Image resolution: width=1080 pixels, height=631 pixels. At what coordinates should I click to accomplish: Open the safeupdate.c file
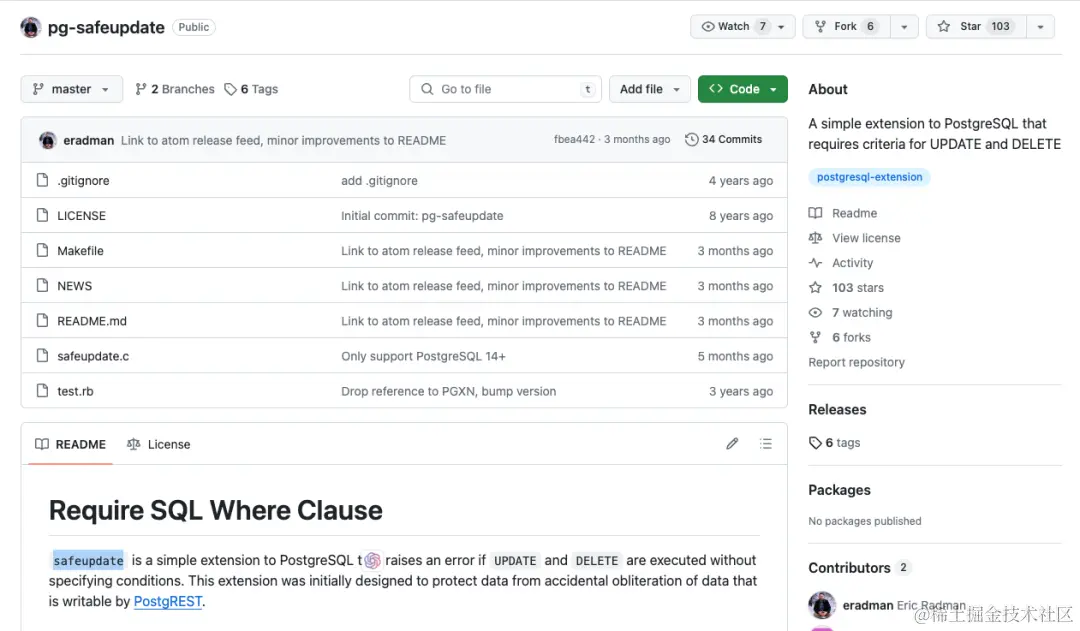pyautogui.click(x=93, y=356)
